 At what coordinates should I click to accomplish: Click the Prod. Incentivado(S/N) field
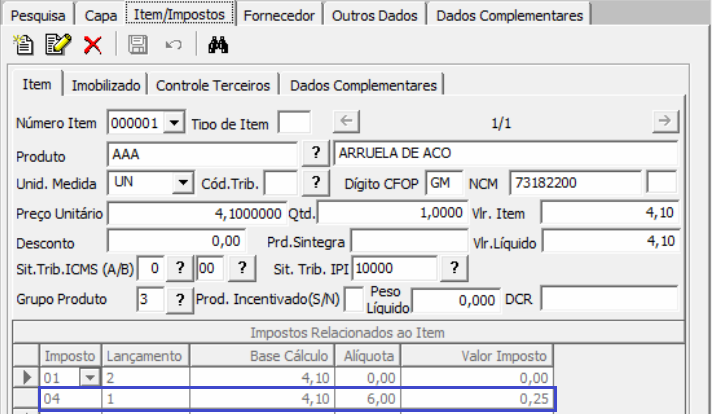click(x=353, y=300)
